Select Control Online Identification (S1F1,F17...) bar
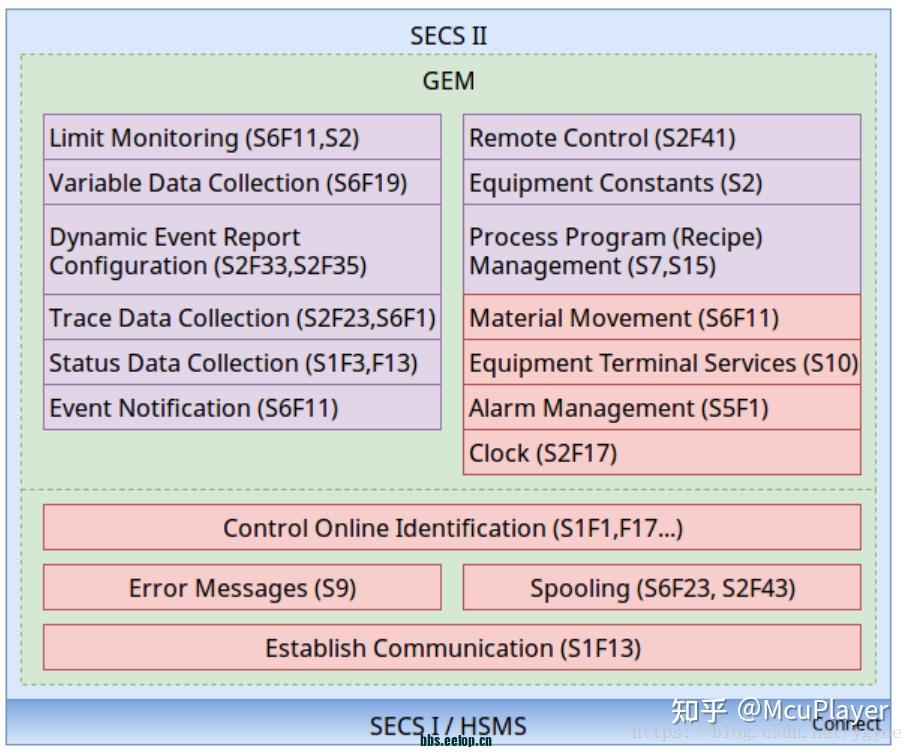913x752 pixels. (452, 528)
